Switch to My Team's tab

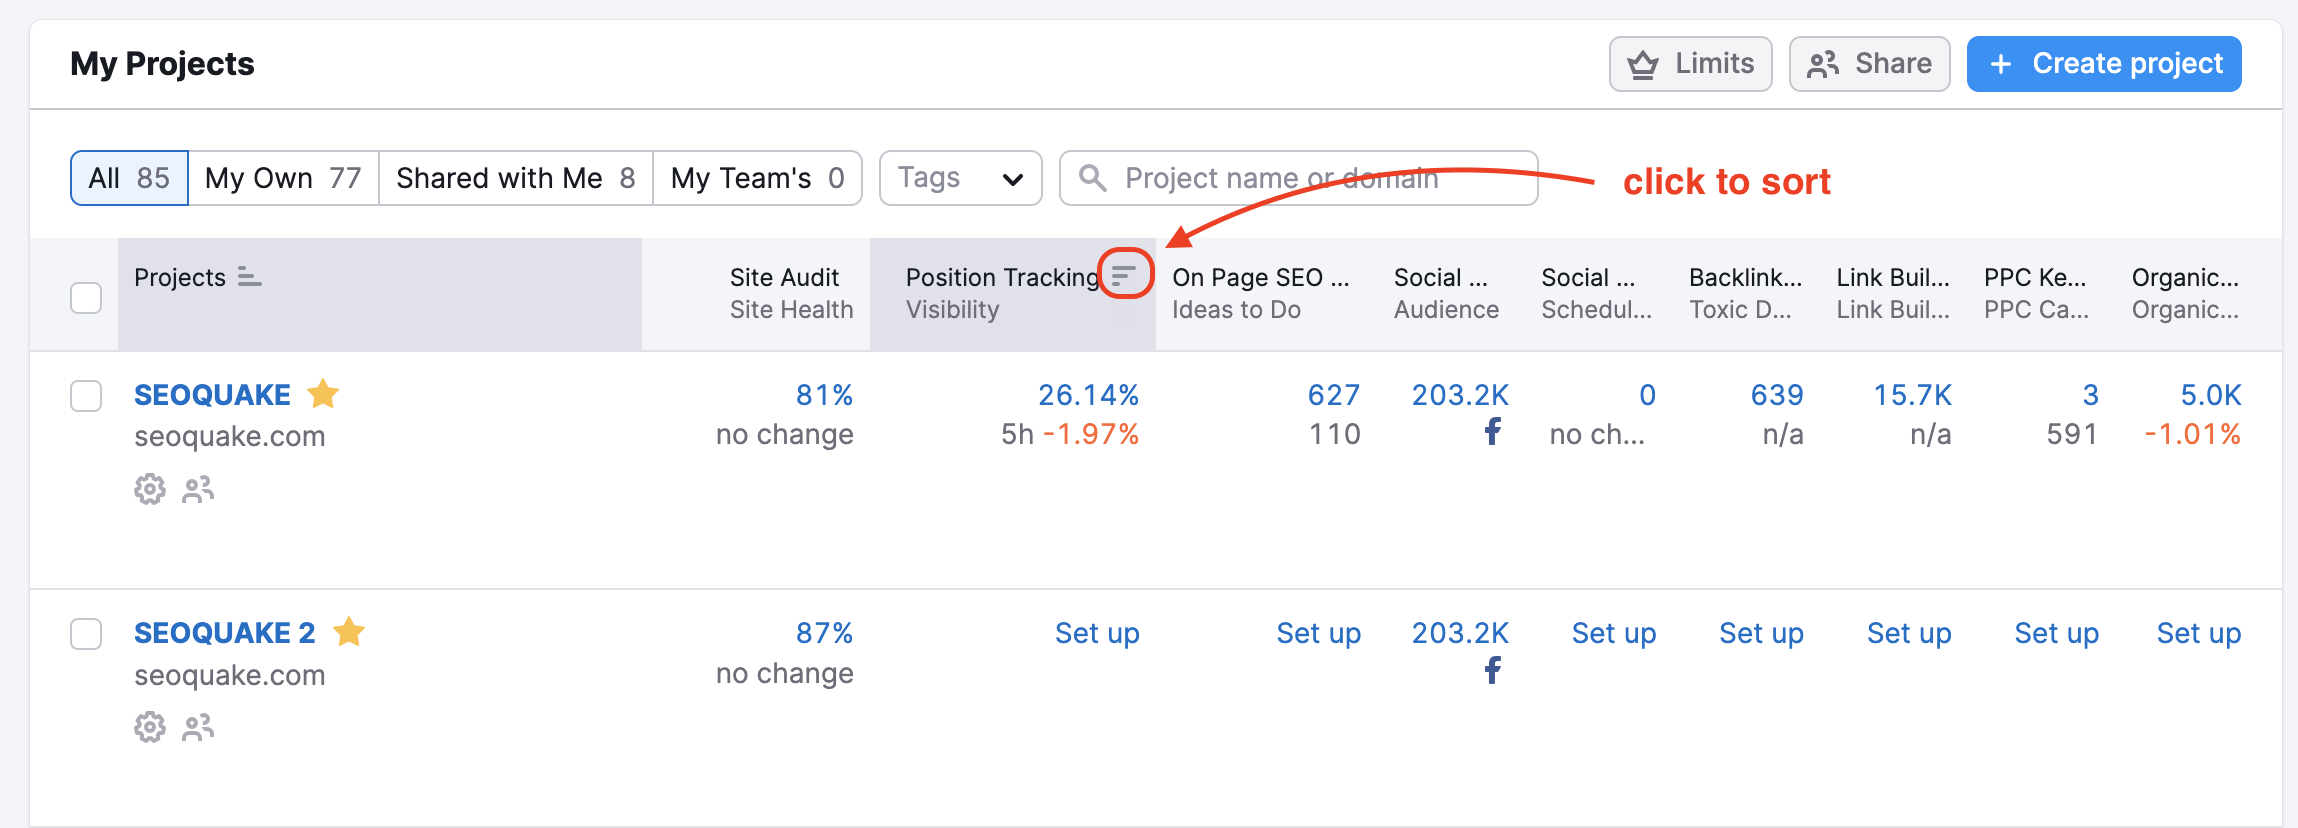point(758,178)
